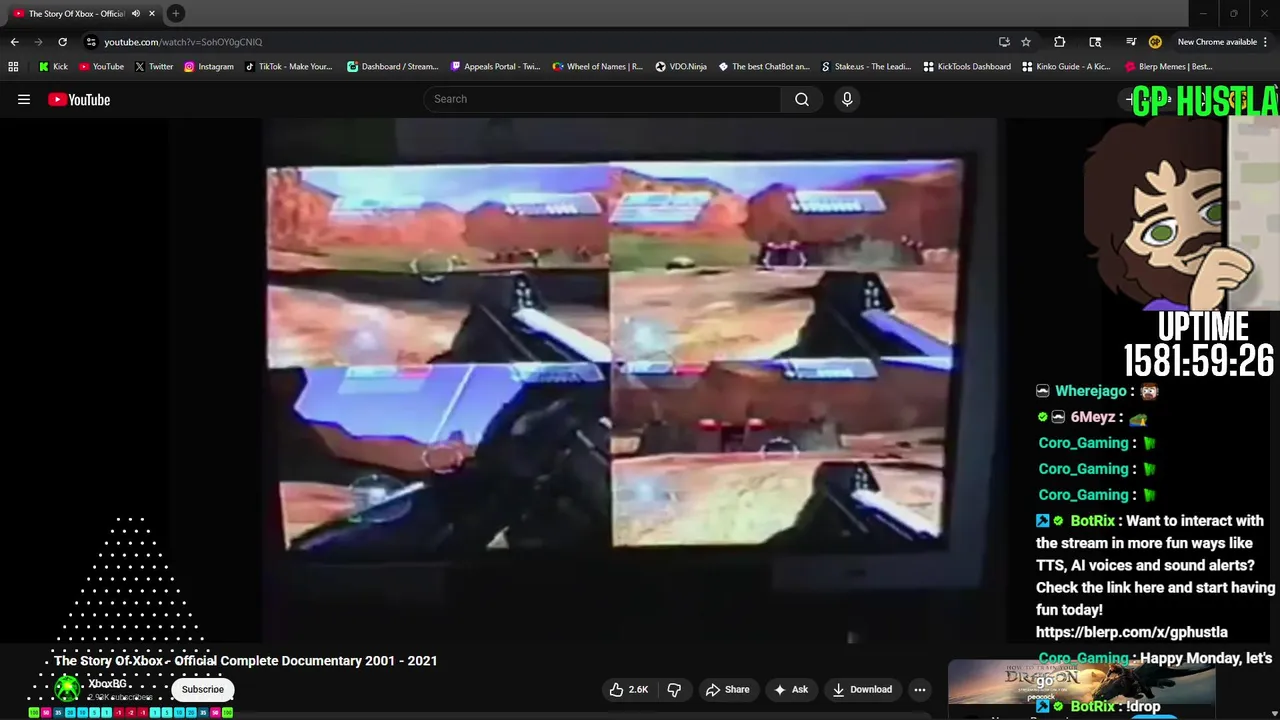This screenshot has height=720, width=1280.
Task: Open the YouTube bookmark
Action: click(101, 67)
